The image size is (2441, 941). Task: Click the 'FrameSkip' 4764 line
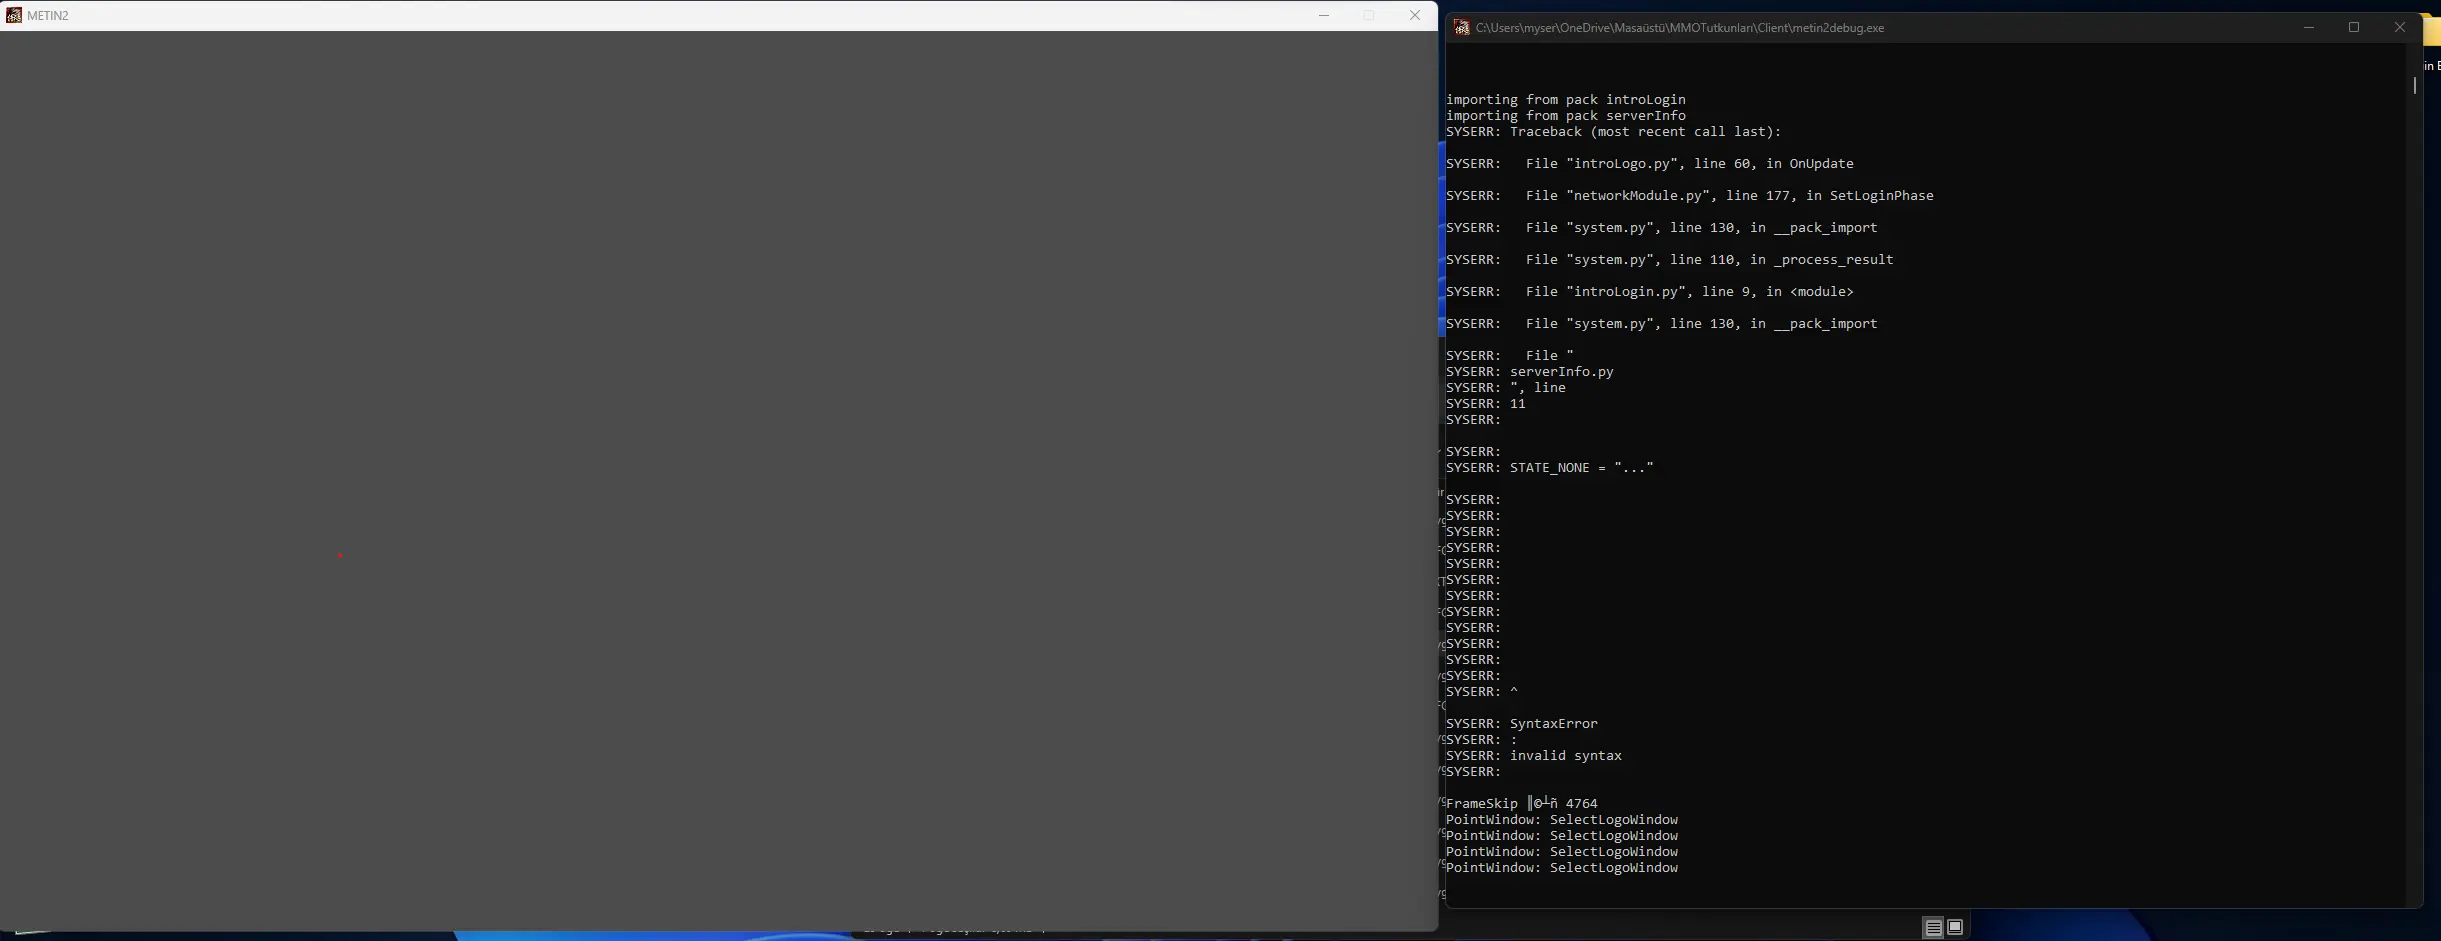click(1522, 804)
